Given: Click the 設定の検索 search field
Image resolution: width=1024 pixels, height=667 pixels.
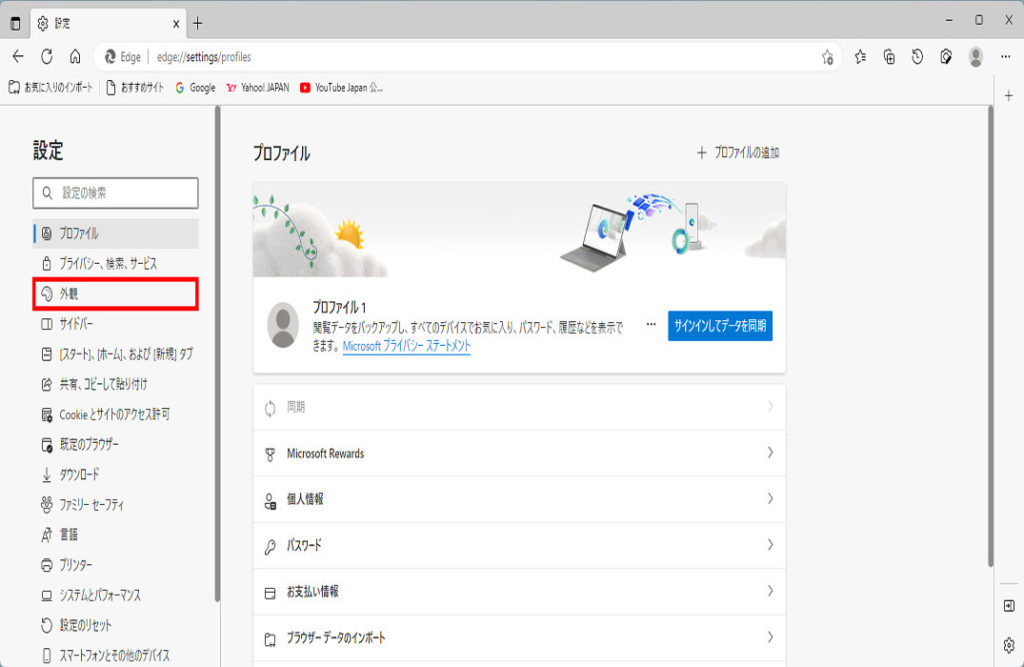Looking at the screenshot, I should coord(116,193).
